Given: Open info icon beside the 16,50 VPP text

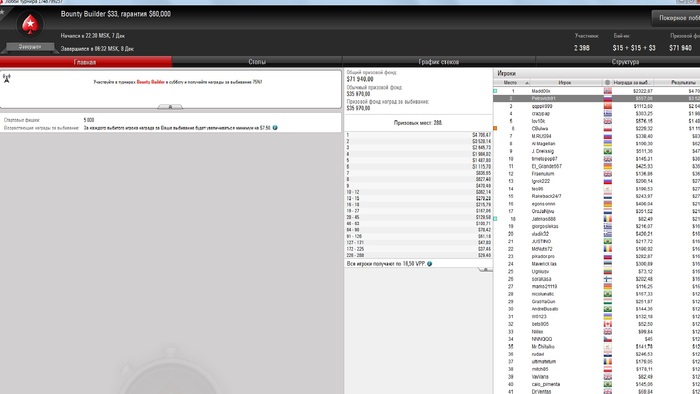Looking at the screenshot, I should pos(429,264).
